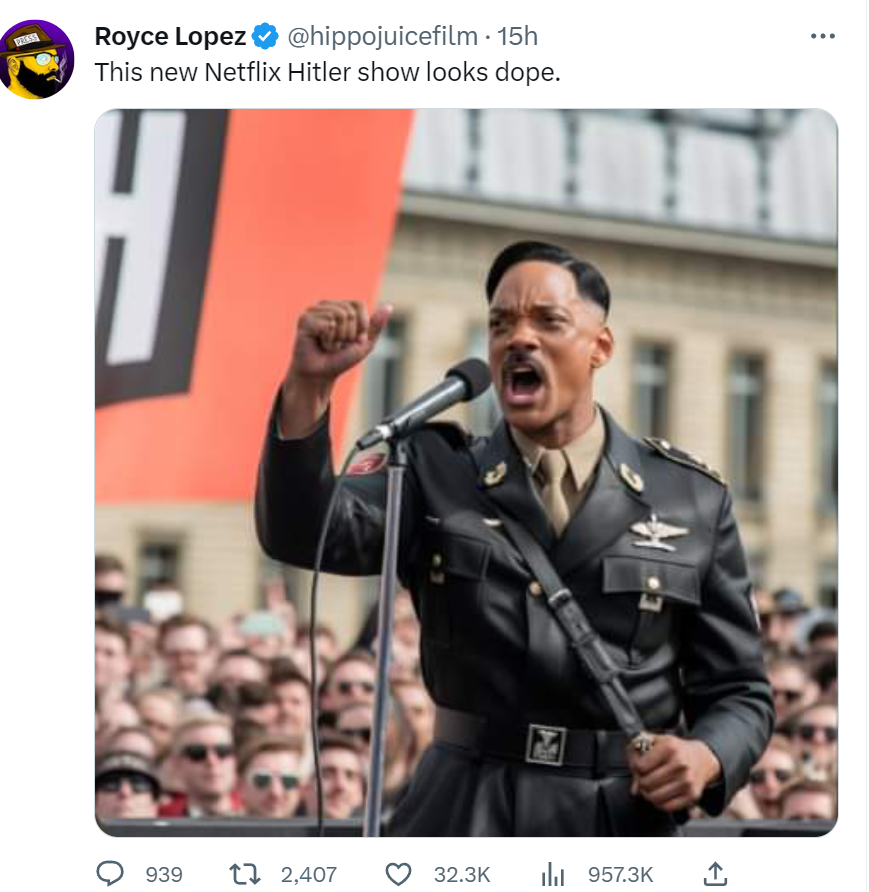
Task: Click the belt buckle in the photo
Action: [545, 743]
